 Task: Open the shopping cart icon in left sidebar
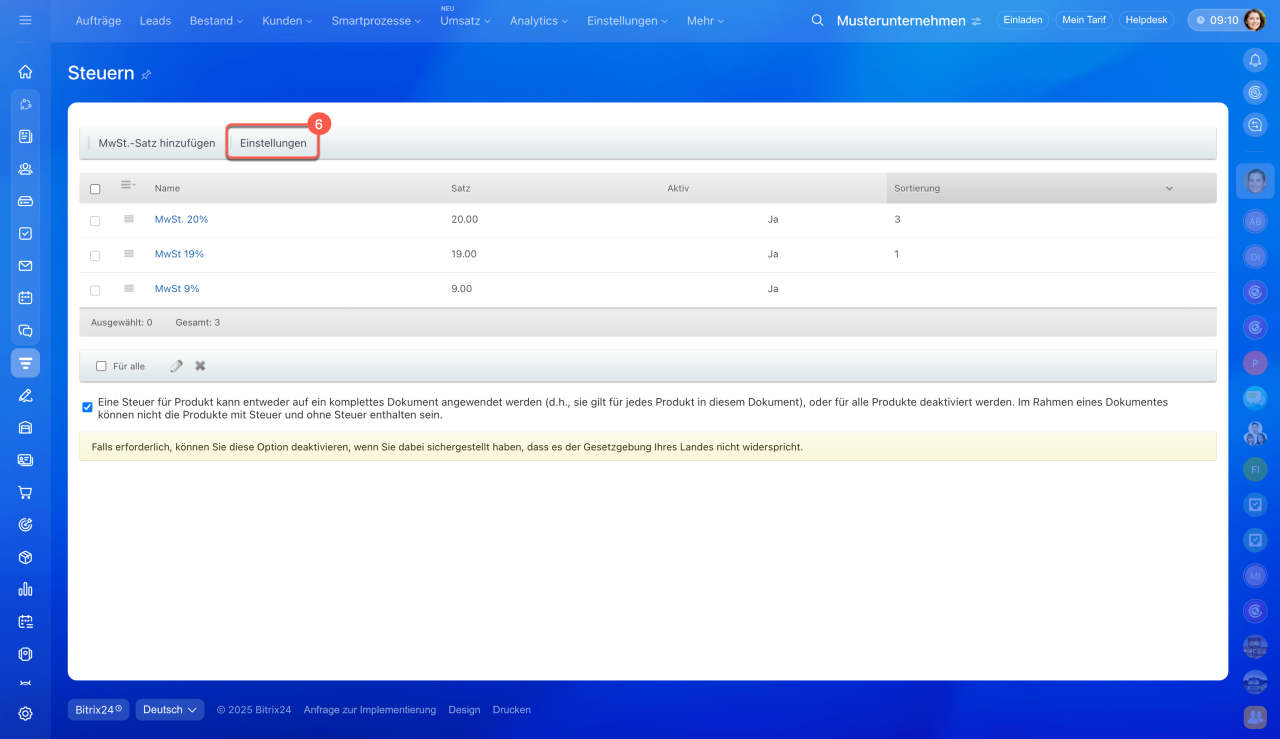pos(25,492)
